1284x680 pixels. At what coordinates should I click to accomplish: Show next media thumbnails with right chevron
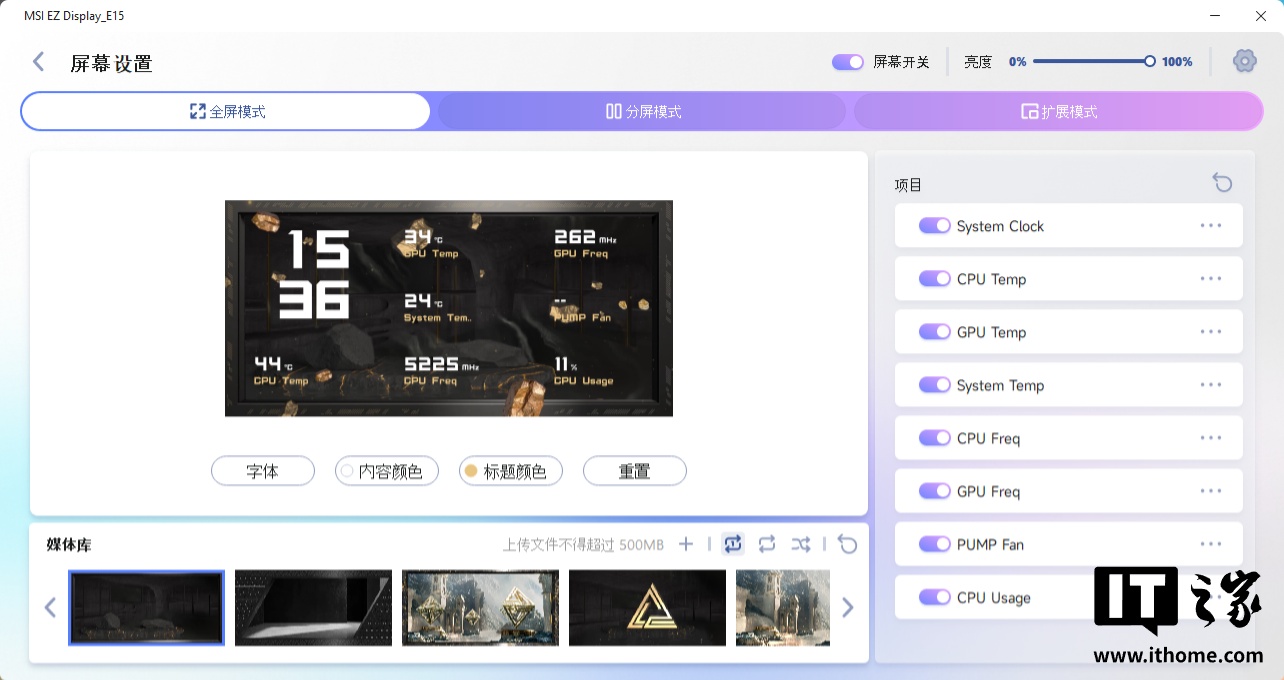click(848, 607)
